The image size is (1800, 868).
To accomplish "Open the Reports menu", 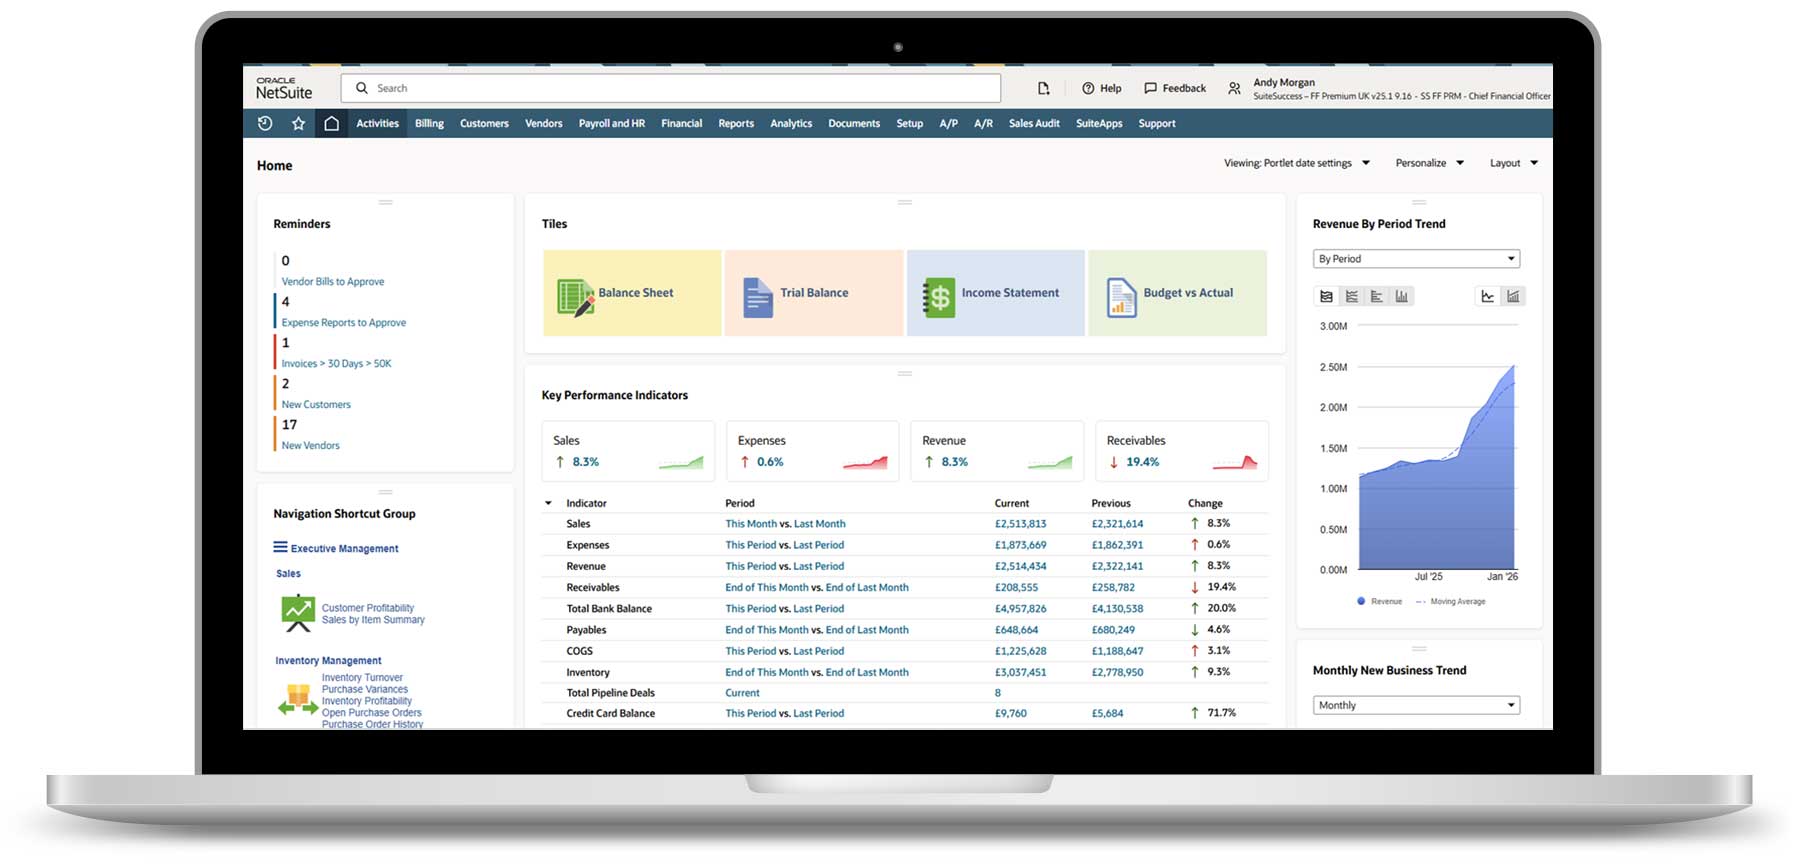I will 736,123.
